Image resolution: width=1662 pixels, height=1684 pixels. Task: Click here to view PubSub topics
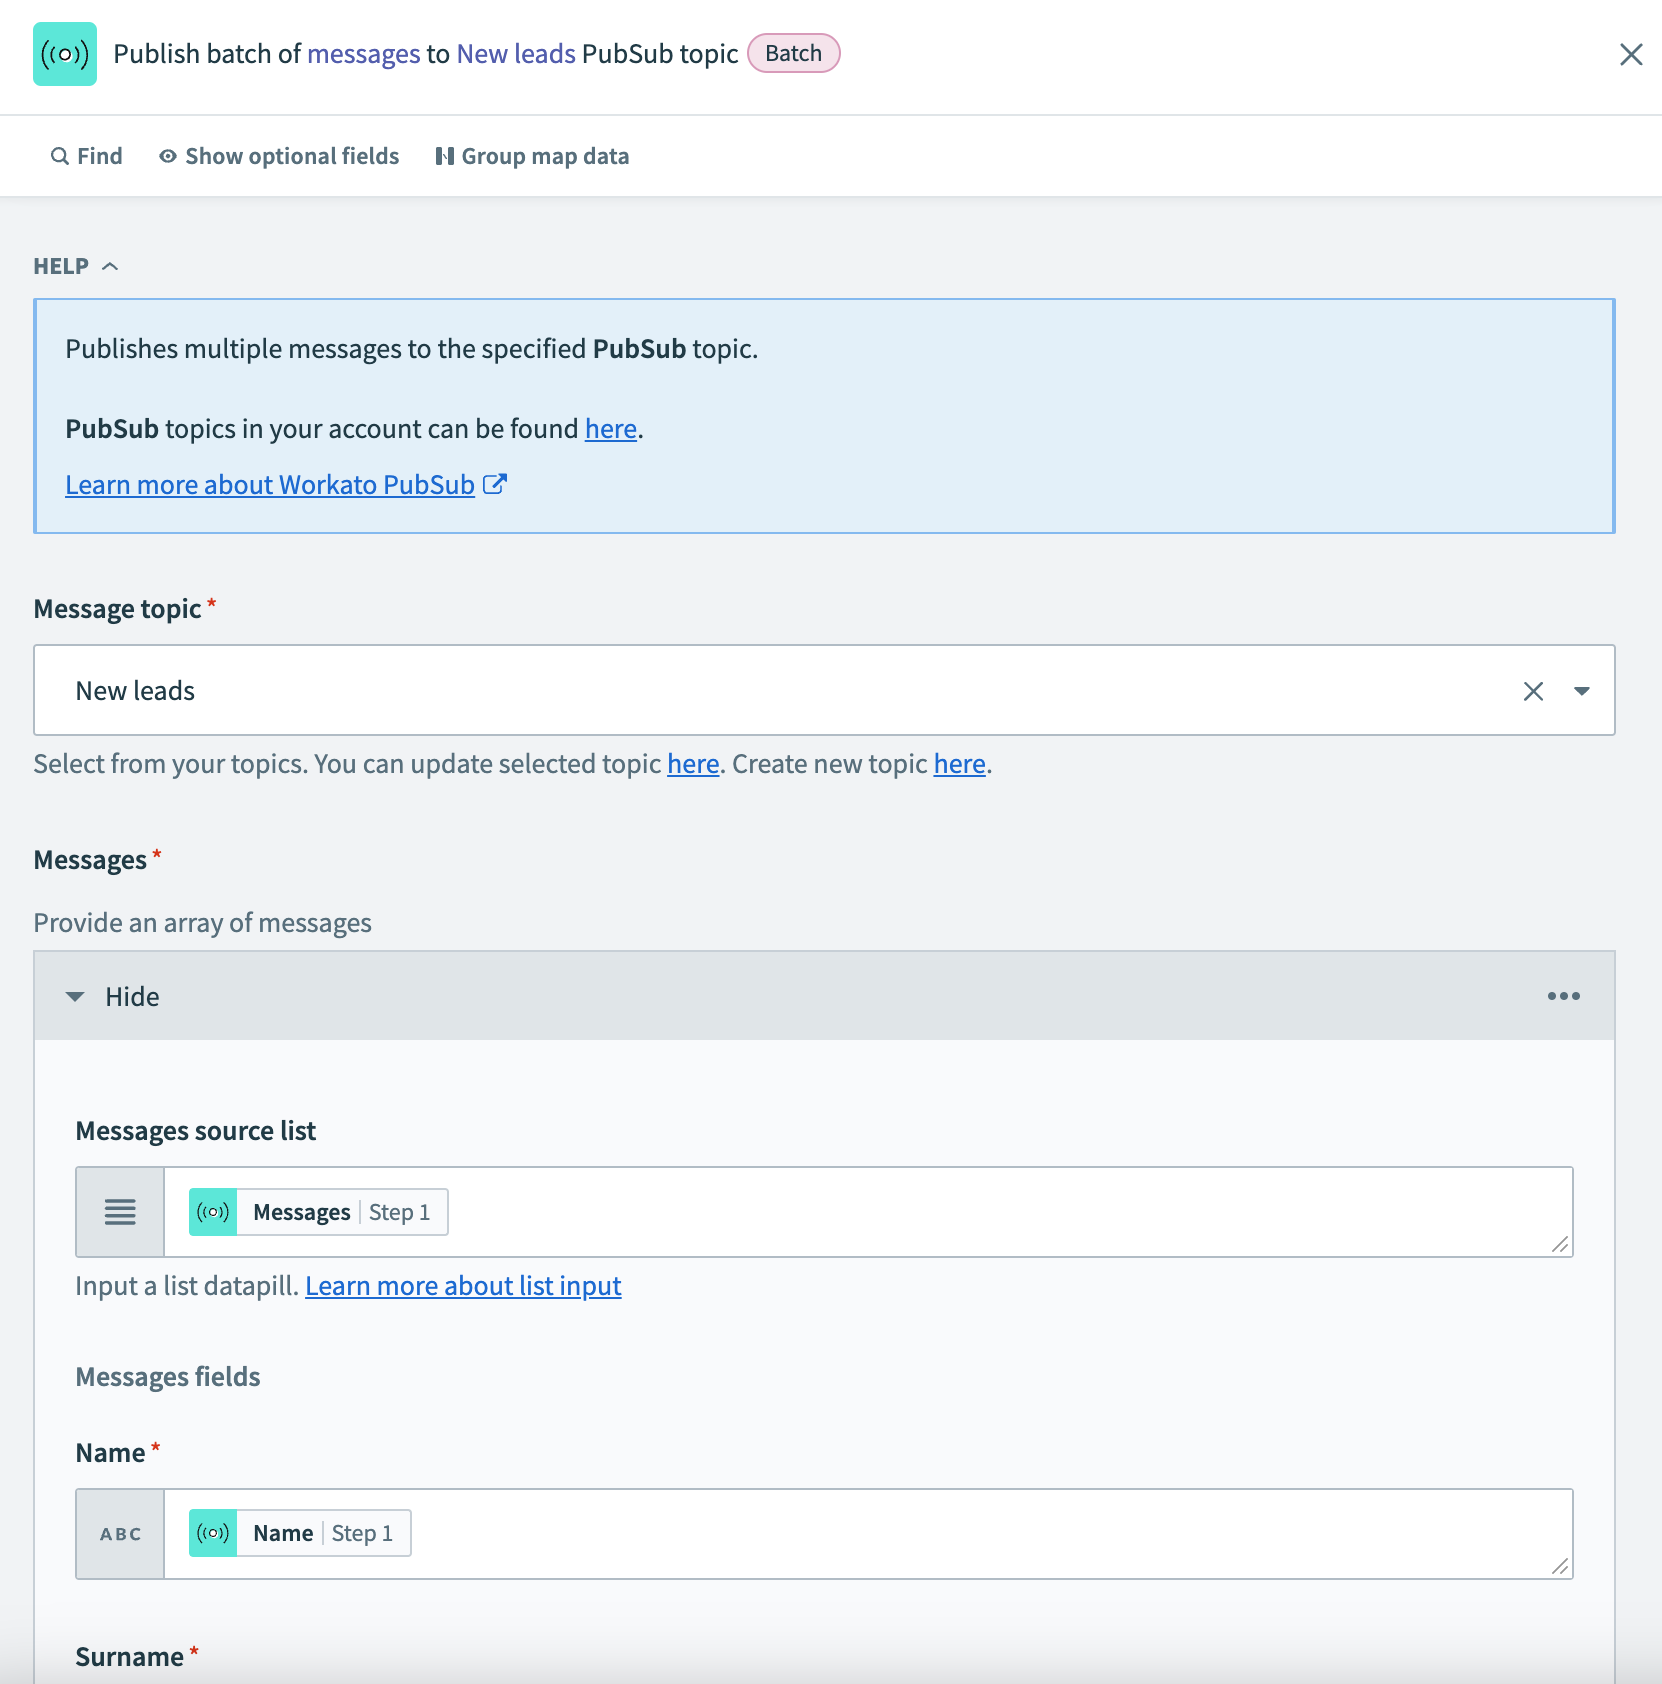click(610, 428)
